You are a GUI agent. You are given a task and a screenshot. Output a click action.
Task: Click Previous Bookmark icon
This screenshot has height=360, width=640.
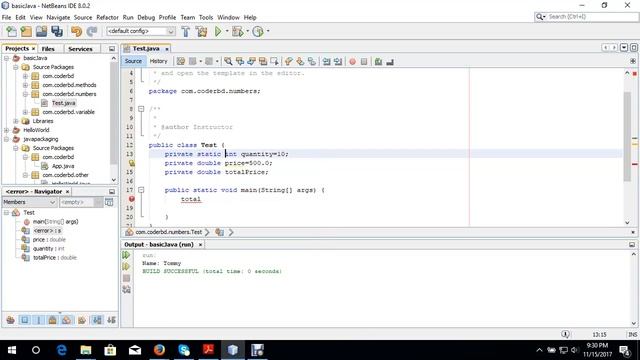click(x=289, y=61)
